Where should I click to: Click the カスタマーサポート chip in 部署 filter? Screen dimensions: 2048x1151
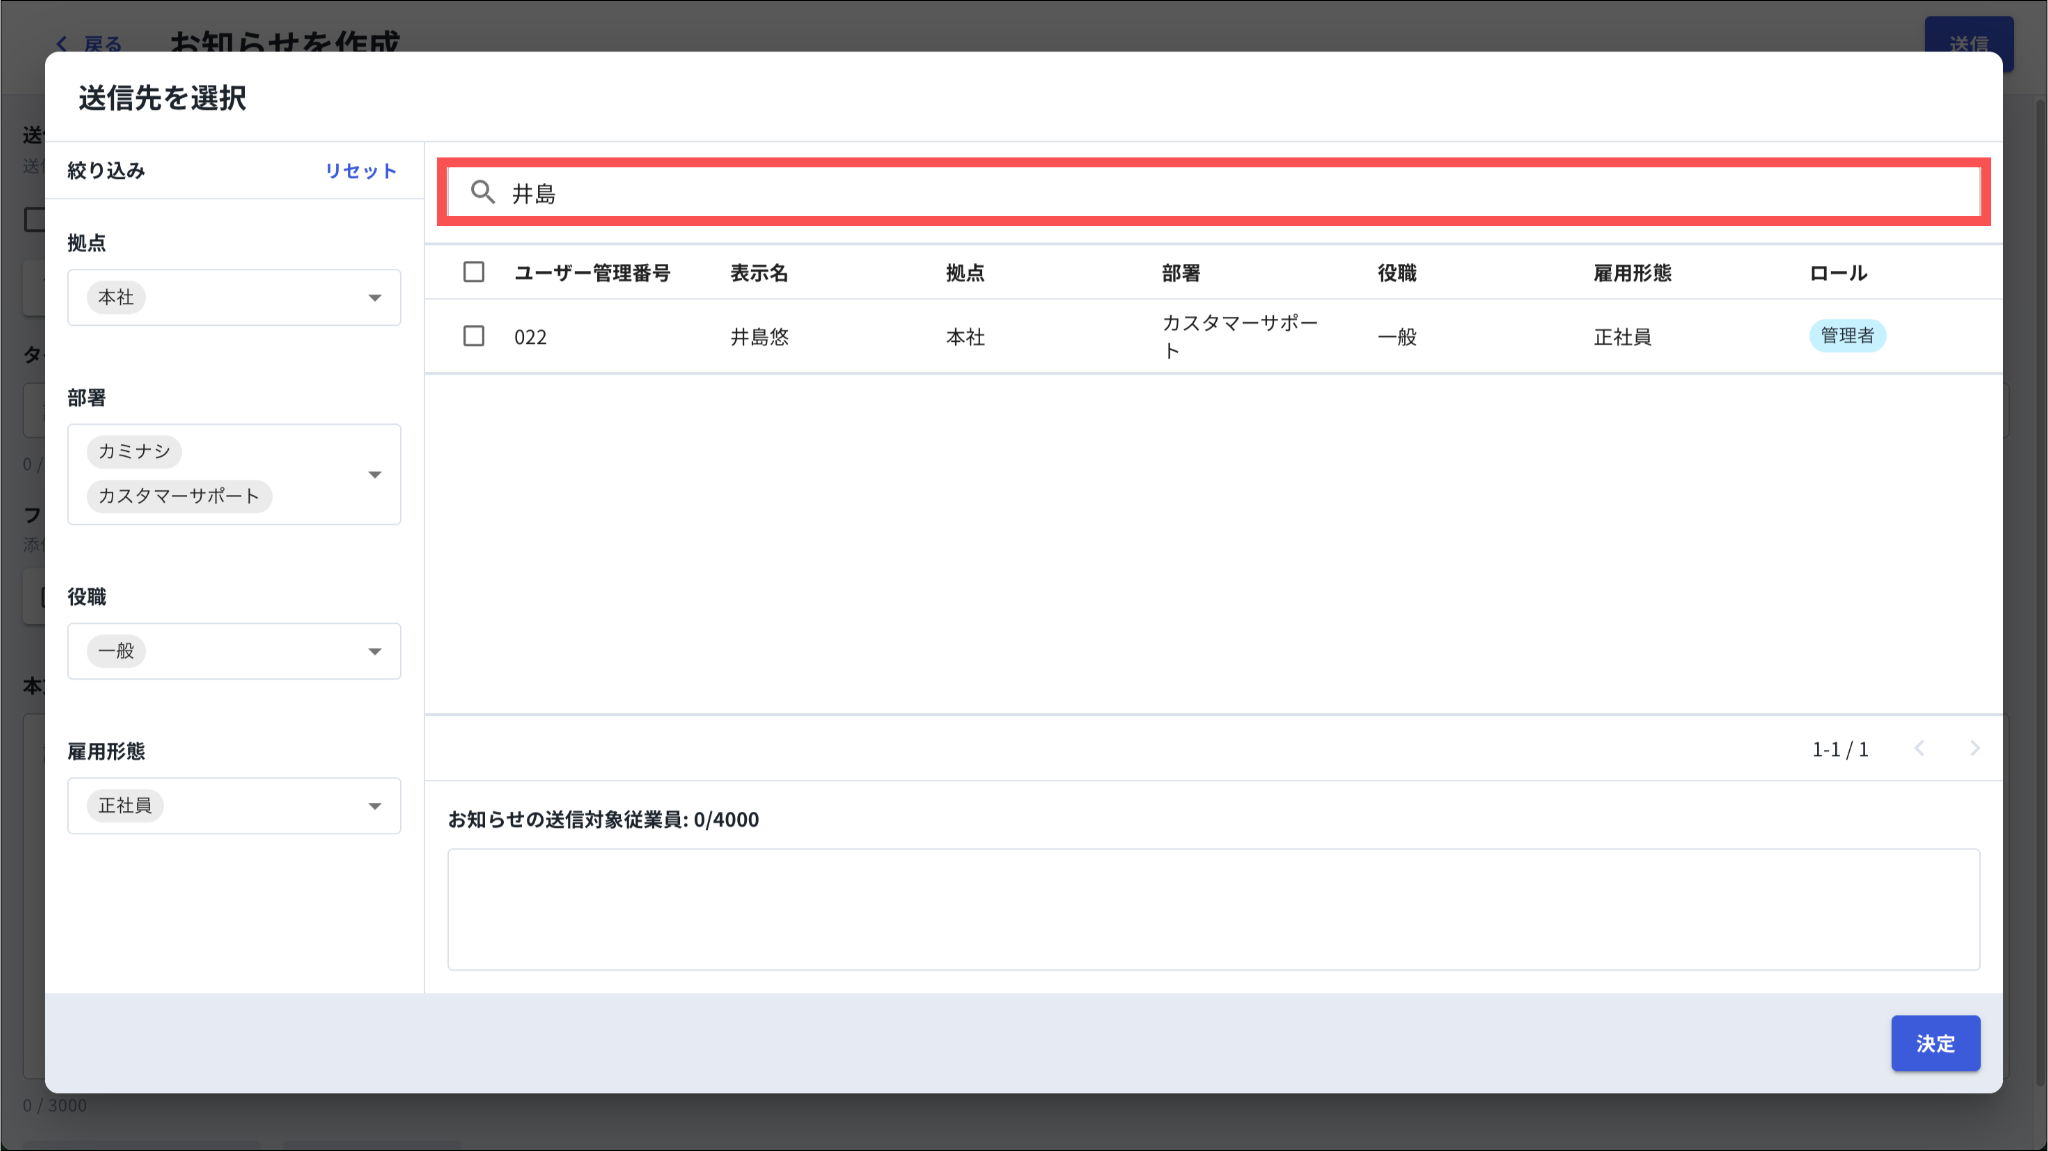179,496
